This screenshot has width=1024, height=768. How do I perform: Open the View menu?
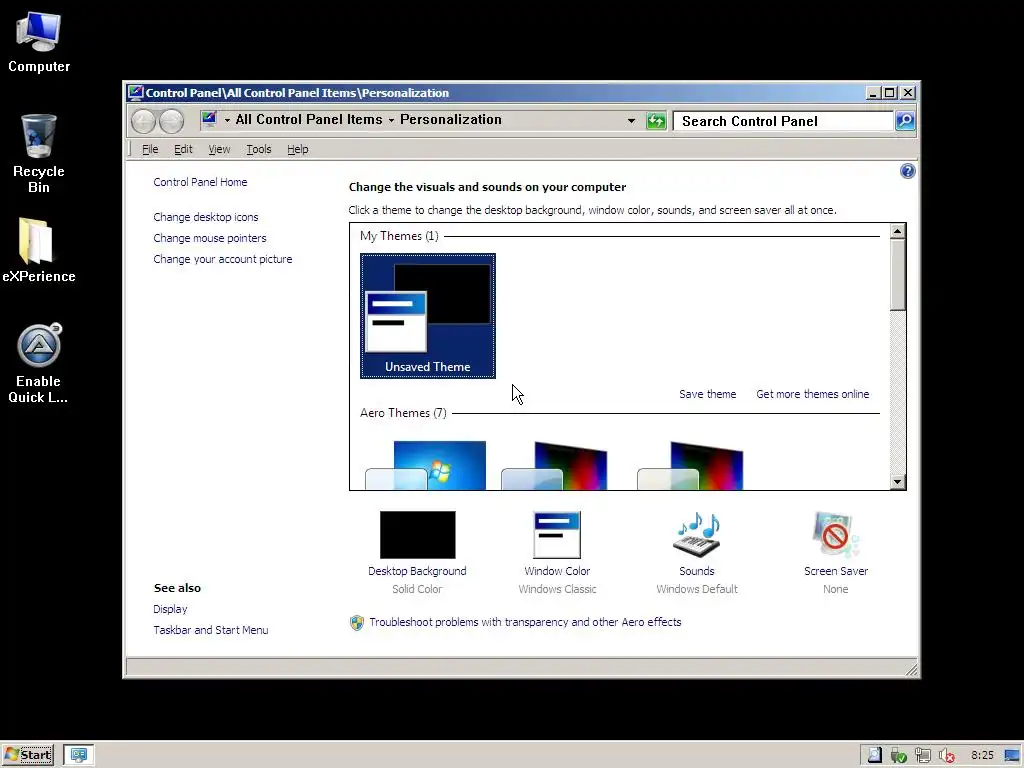point(219,150)
